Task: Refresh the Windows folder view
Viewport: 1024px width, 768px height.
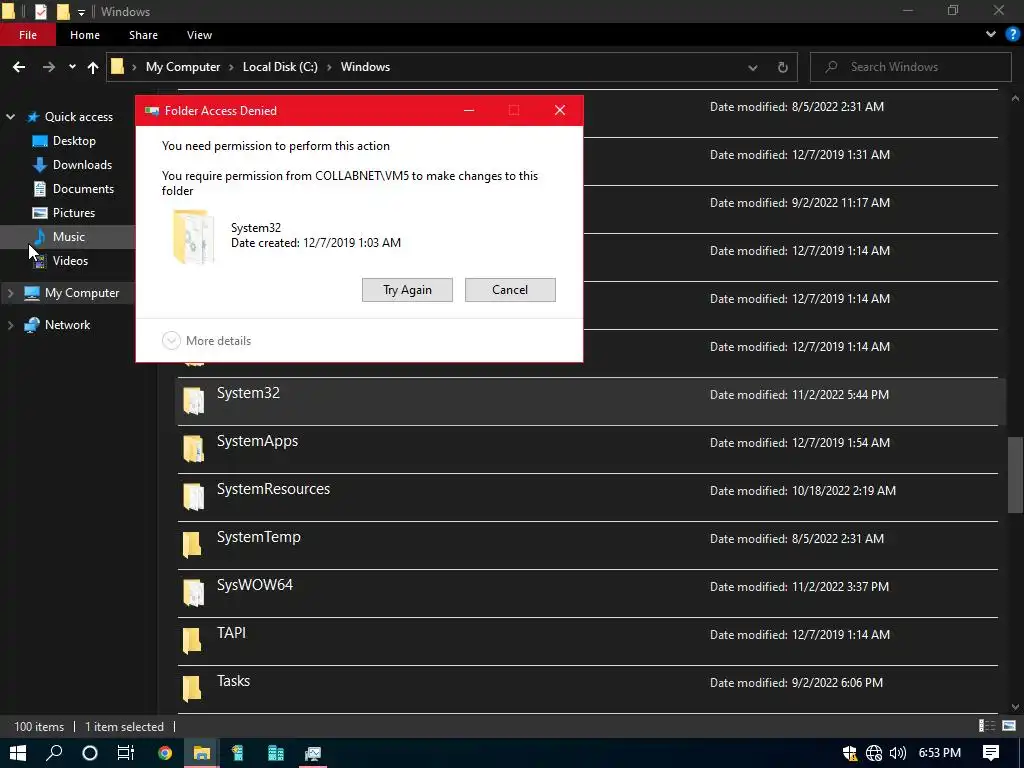Action: click(x=782, y=67)
